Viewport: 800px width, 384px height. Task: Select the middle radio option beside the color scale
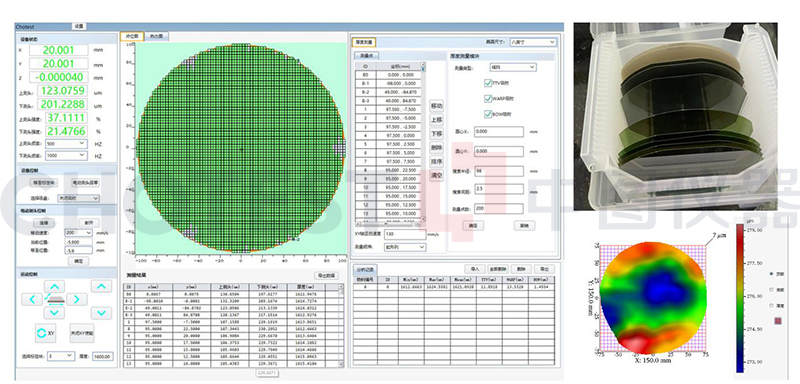coord(770,290)
